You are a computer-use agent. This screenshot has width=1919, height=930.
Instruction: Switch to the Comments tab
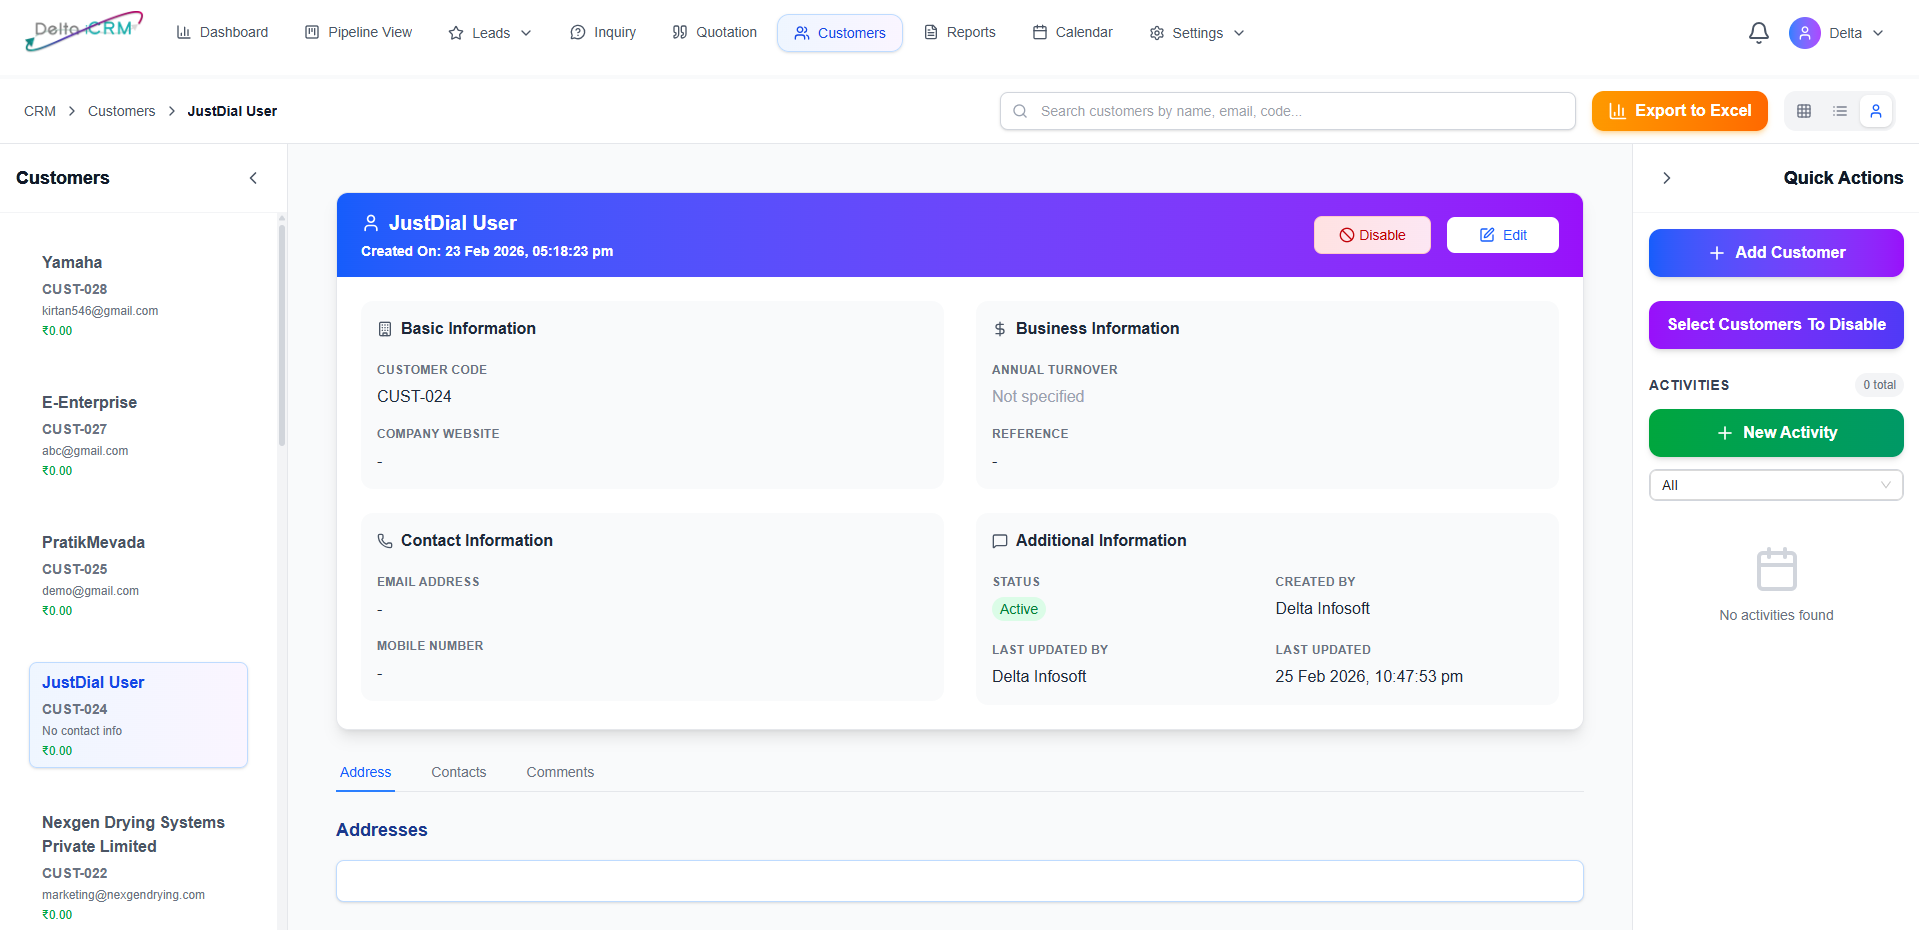[x=560, y=772]
